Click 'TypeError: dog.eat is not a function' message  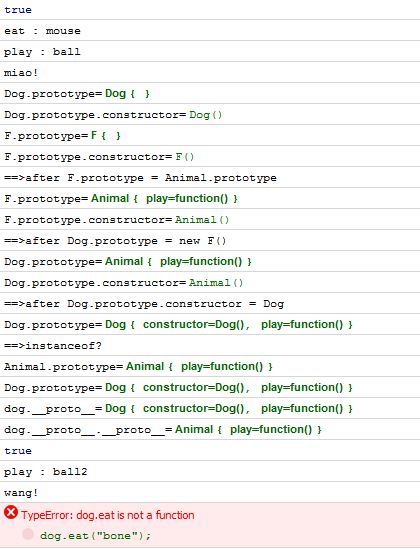pos(107,515)
